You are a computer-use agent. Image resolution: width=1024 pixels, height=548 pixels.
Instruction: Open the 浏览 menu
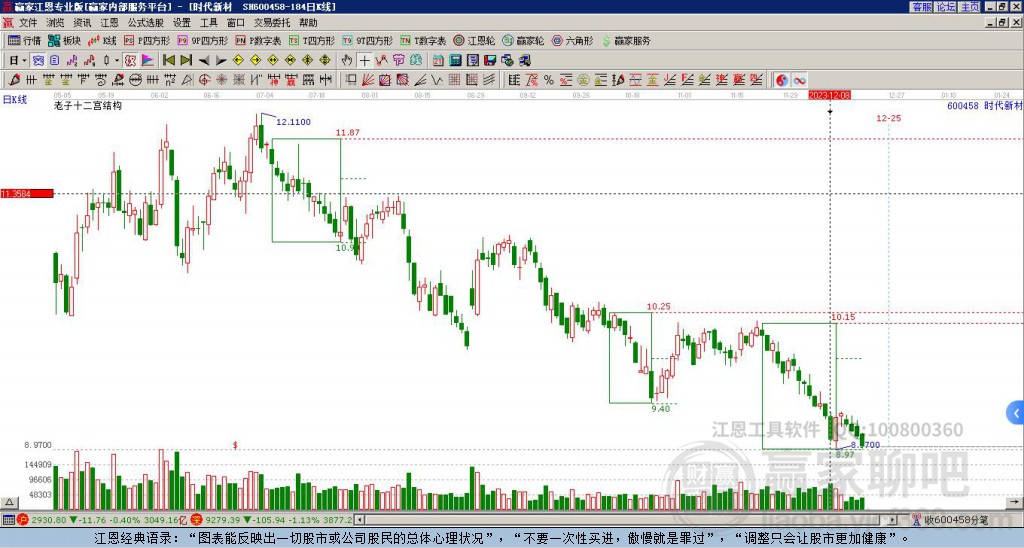pos(55,23)
